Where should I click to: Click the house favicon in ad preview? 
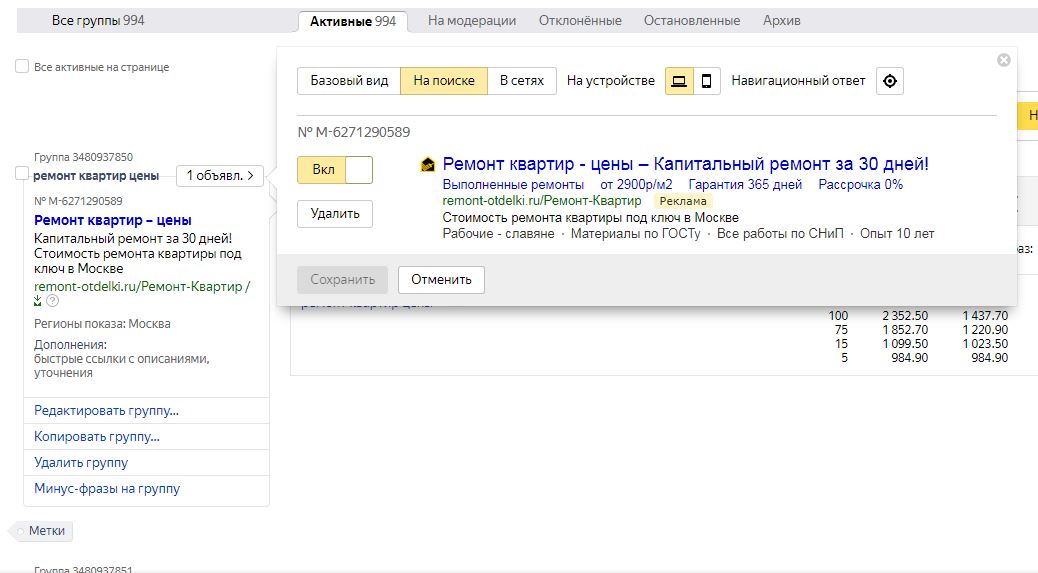(428, 164)
